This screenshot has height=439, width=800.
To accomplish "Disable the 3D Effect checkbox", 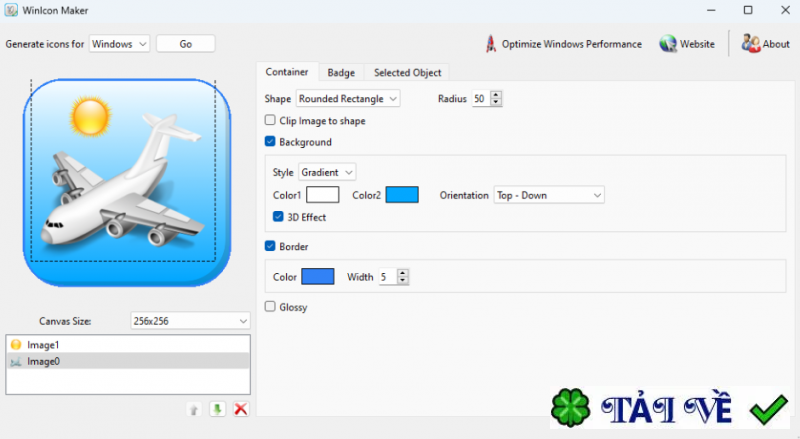I will point(278,216).
